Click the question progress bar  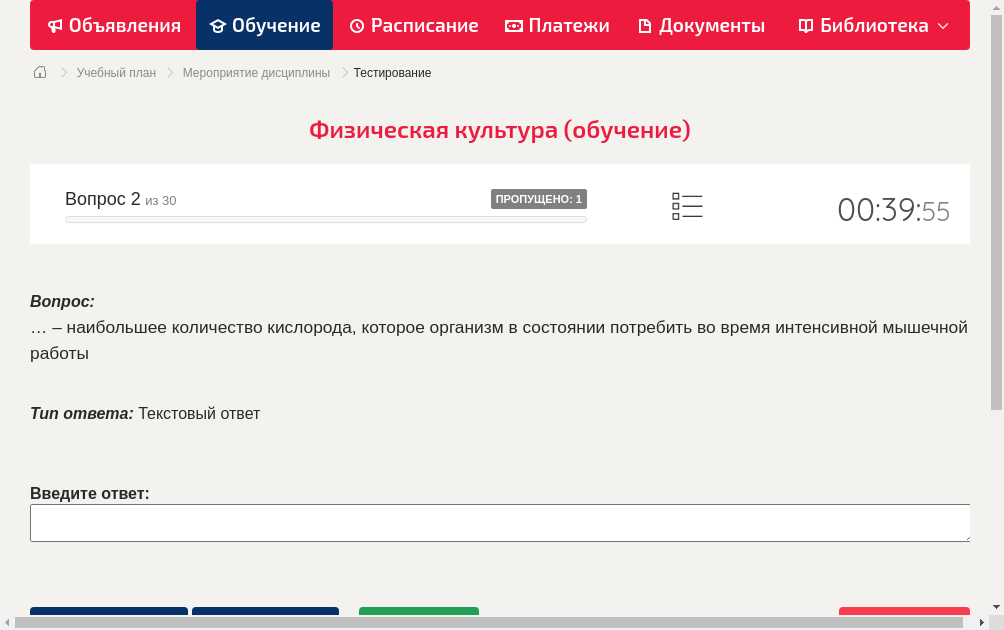click(325, 219)
